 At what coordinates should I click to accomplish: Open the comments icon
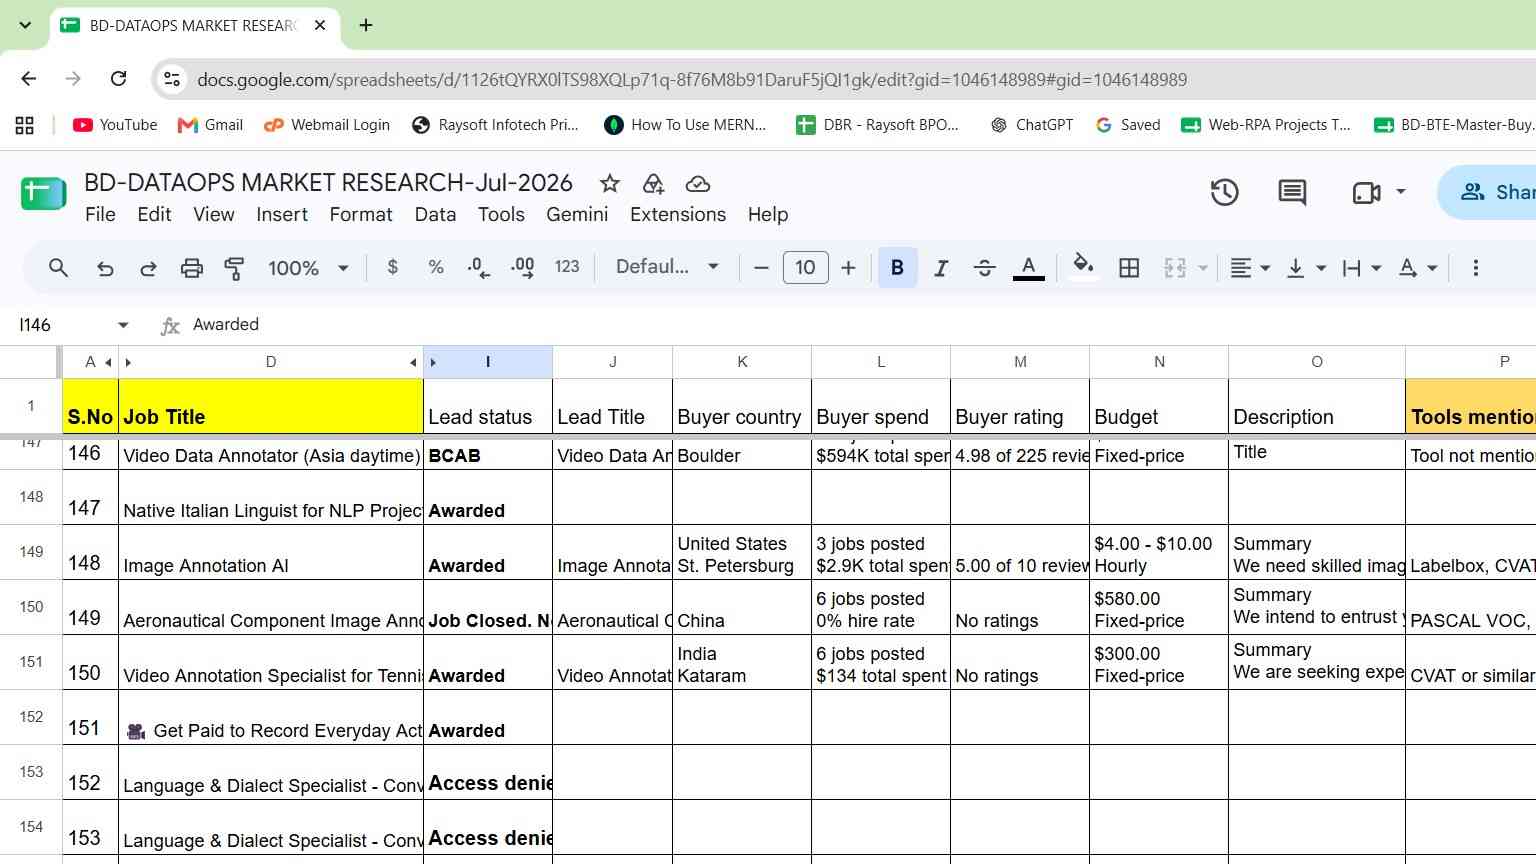1292,193
